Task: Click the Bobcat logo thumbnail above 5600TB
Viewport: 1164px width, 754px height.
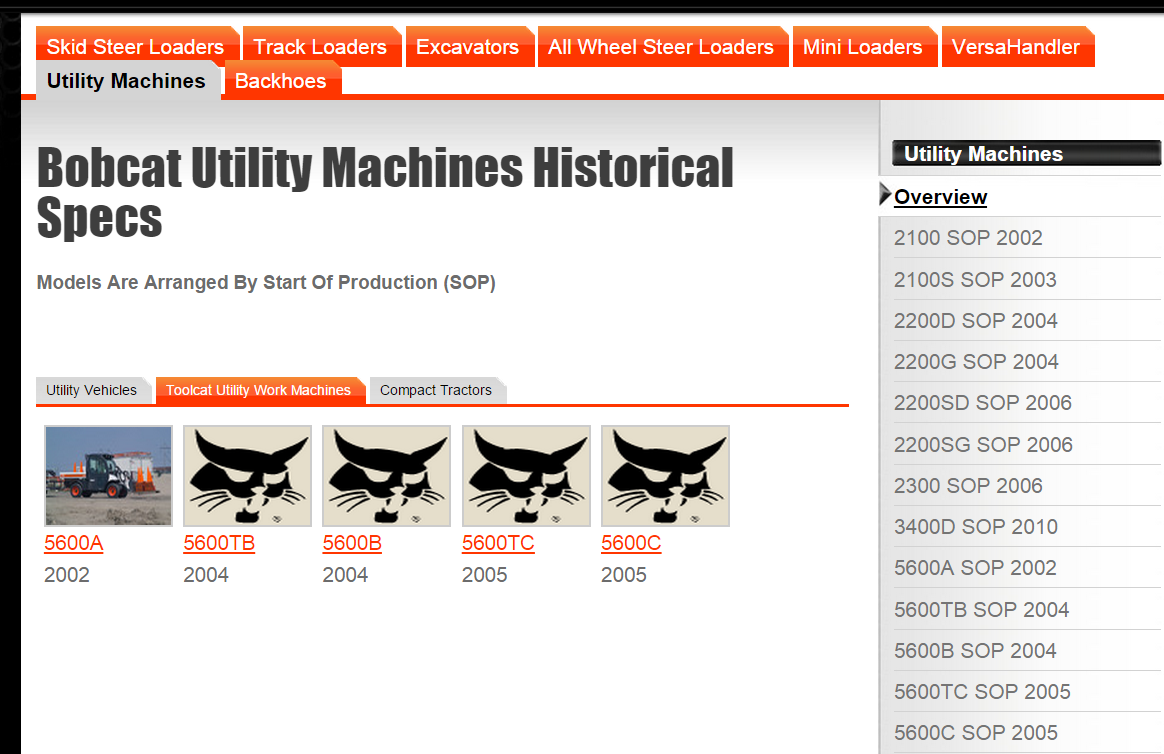Action: (247, 476)
